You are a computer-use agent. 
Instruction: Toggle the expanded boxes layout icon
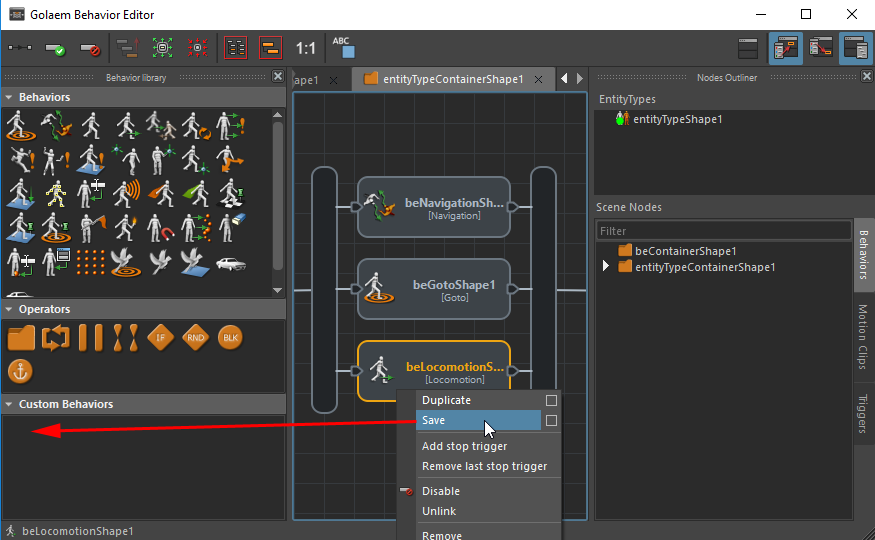(x=235, y=48)
